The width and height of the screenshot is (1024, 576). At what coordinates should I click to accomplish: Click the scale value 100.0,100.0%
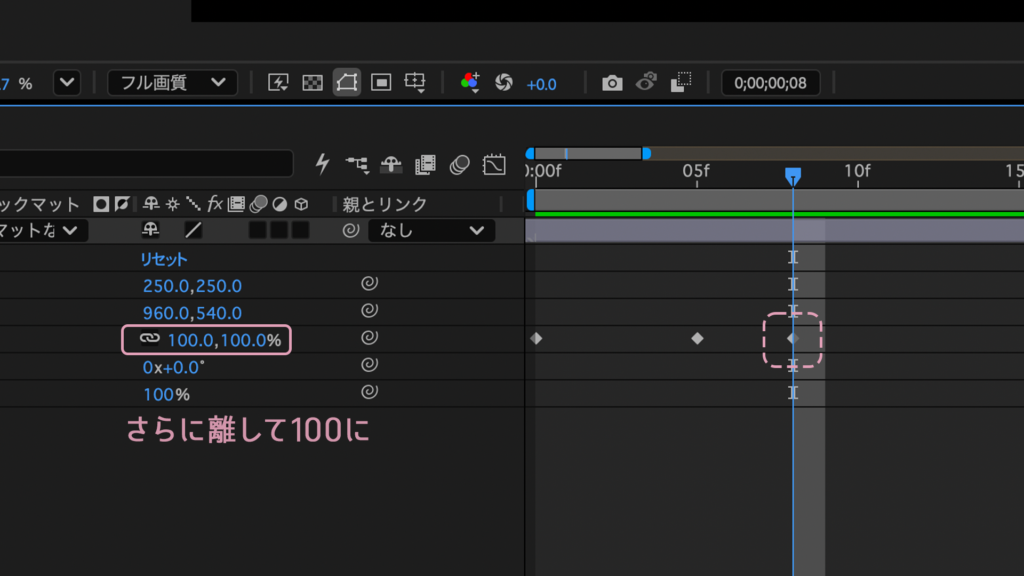pos(224,340)
